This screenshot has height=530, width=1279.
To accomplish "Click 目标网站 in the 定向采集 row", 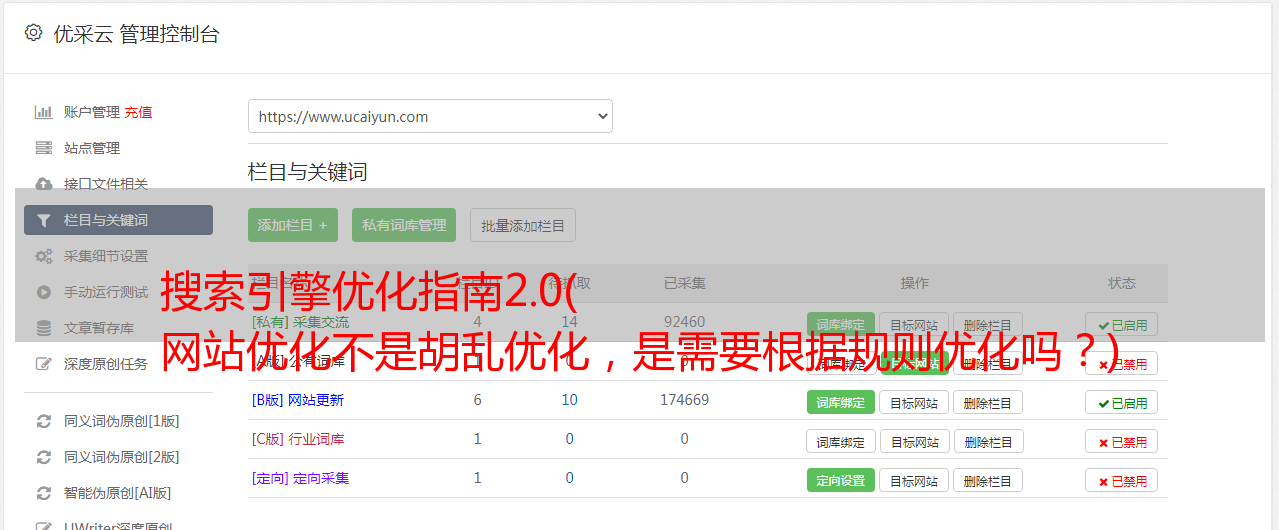I will point(914,480).
